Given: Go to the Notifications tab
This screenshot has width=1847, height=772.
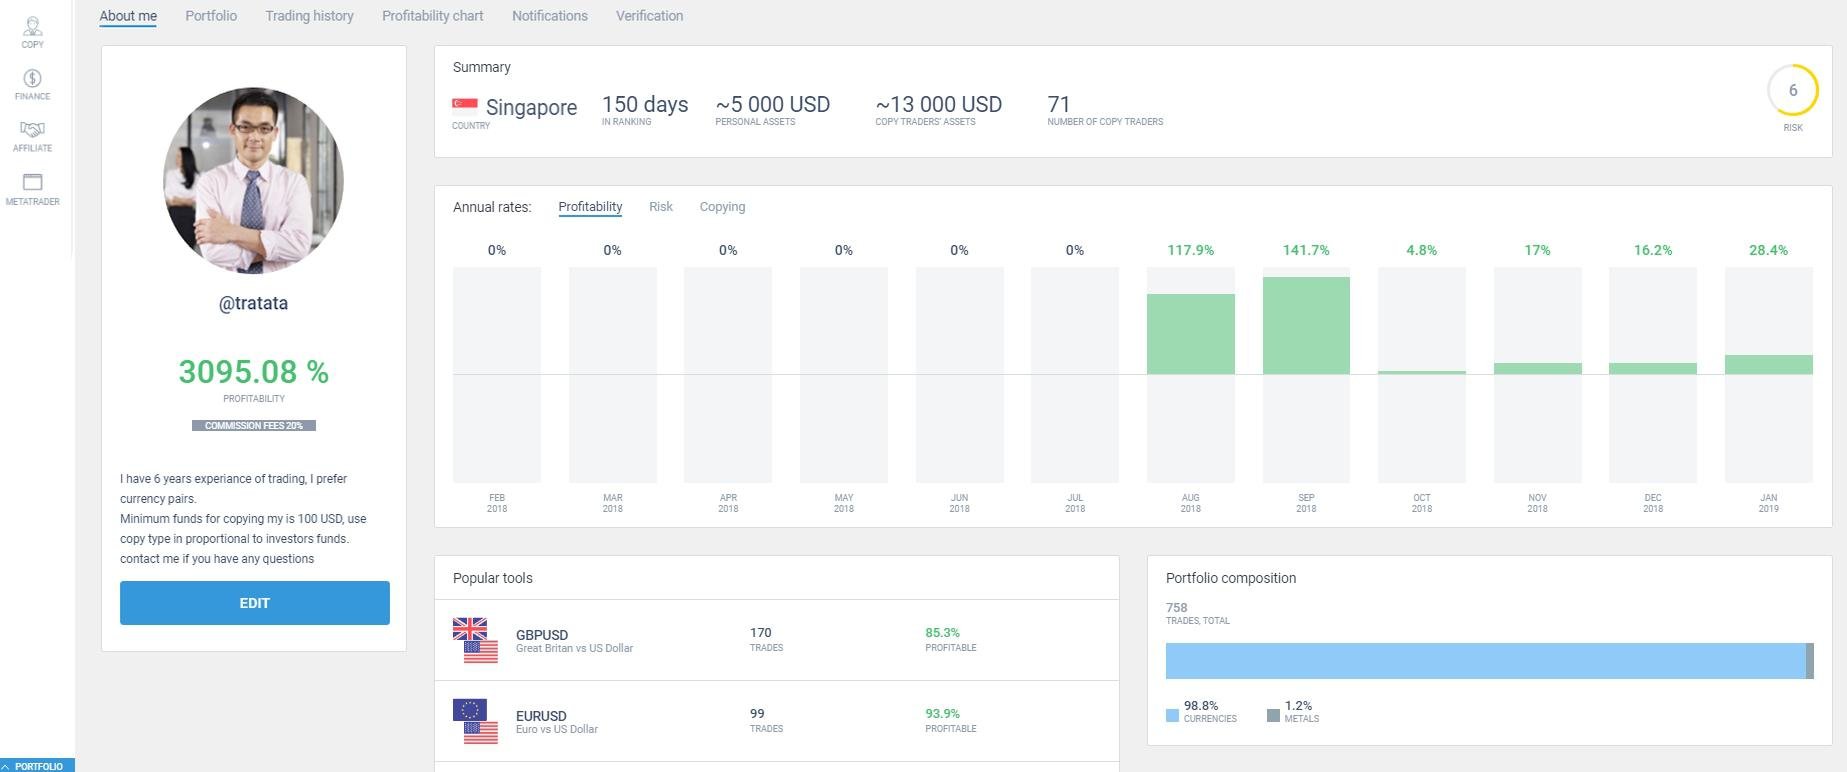Looking at the screenshot, I should pos(549,16).
